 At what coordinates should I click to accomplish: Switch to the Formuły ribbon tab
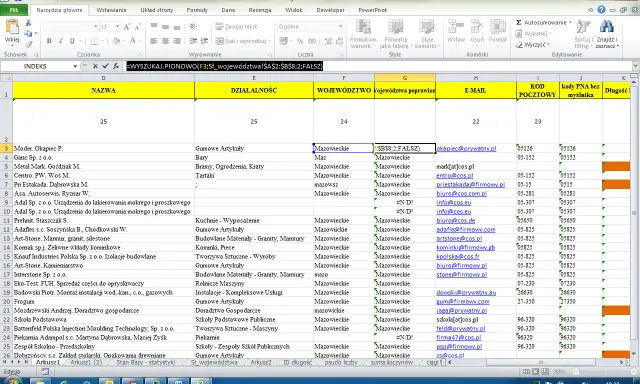[x=197, y=10]
